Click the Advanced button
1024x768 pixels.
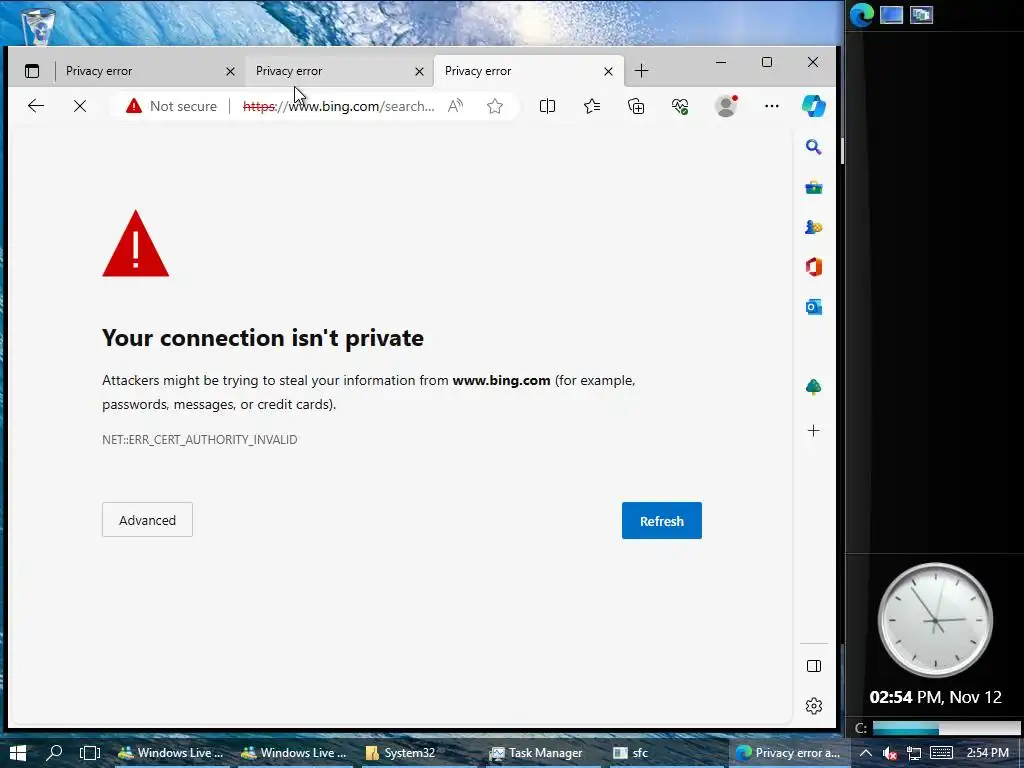pos(147,520)
